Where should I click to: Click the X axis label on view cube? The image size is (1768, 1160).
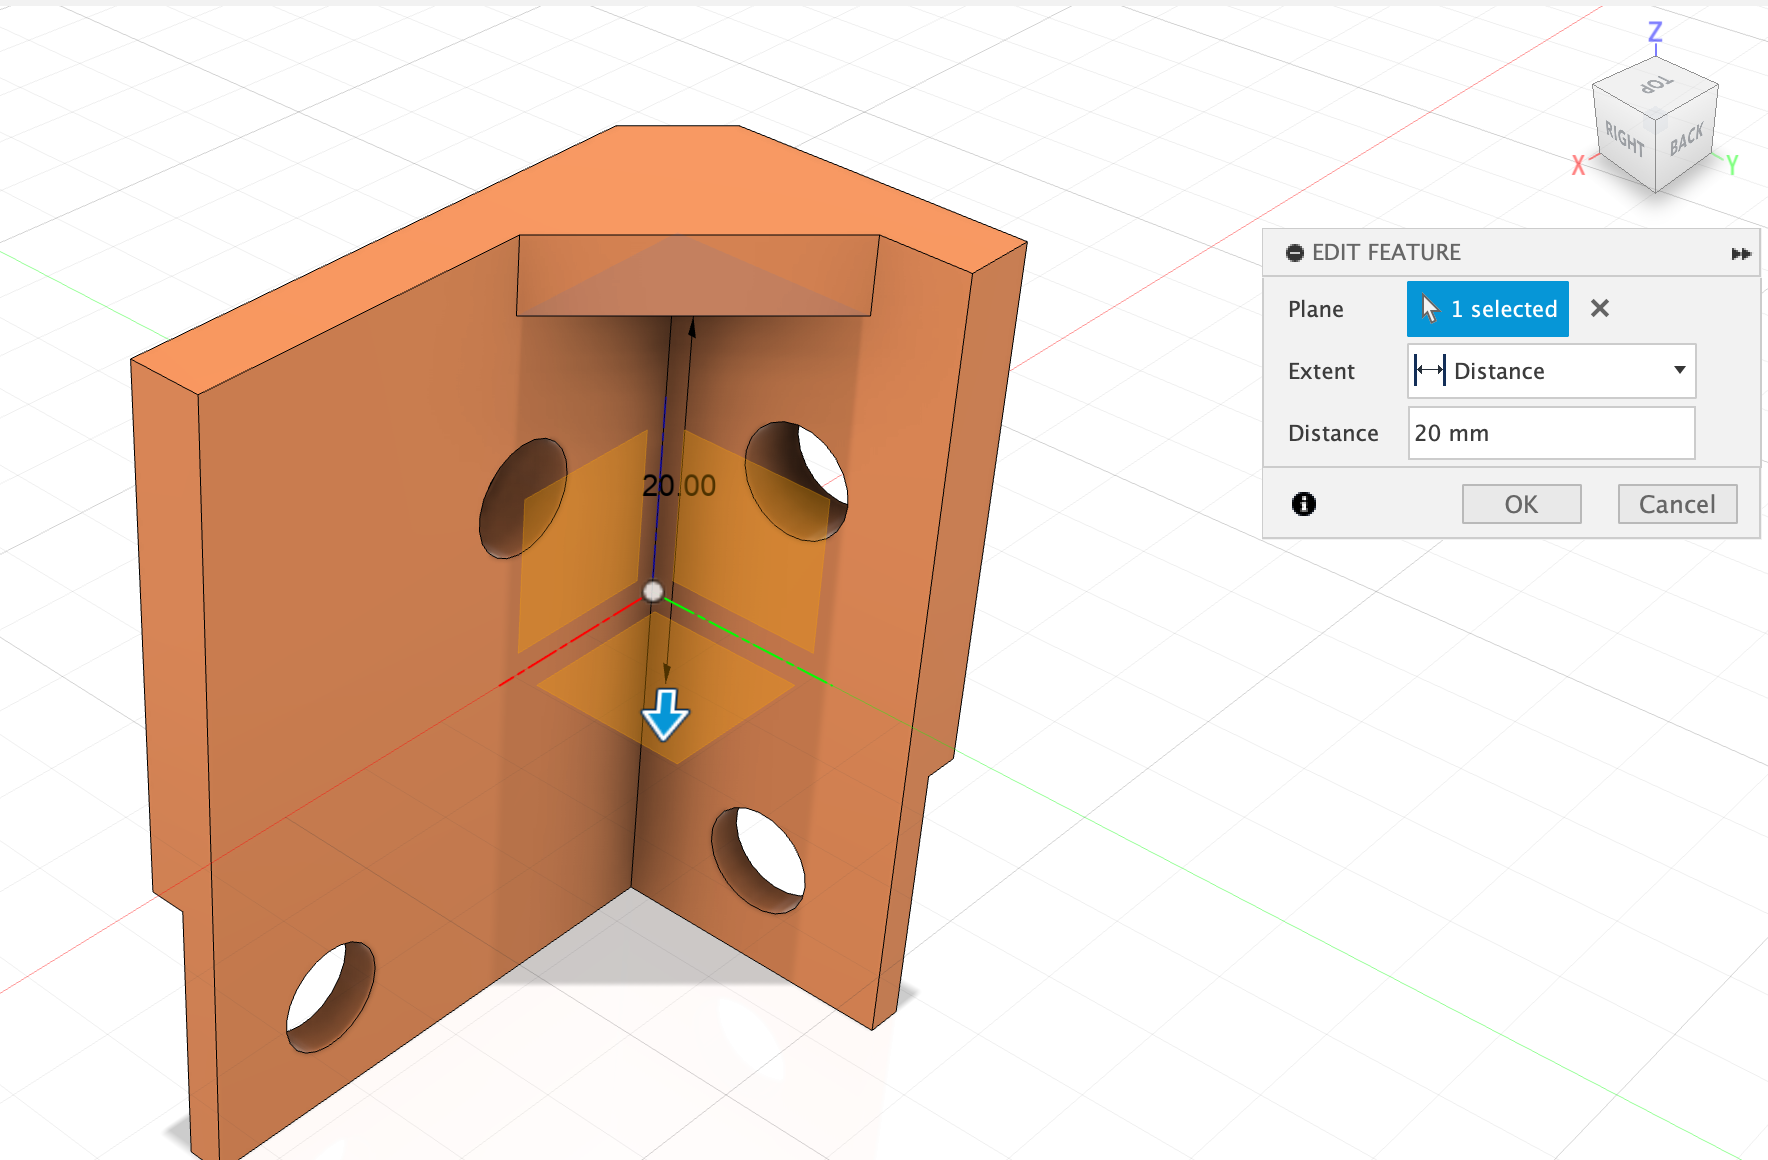(1578, 166)
